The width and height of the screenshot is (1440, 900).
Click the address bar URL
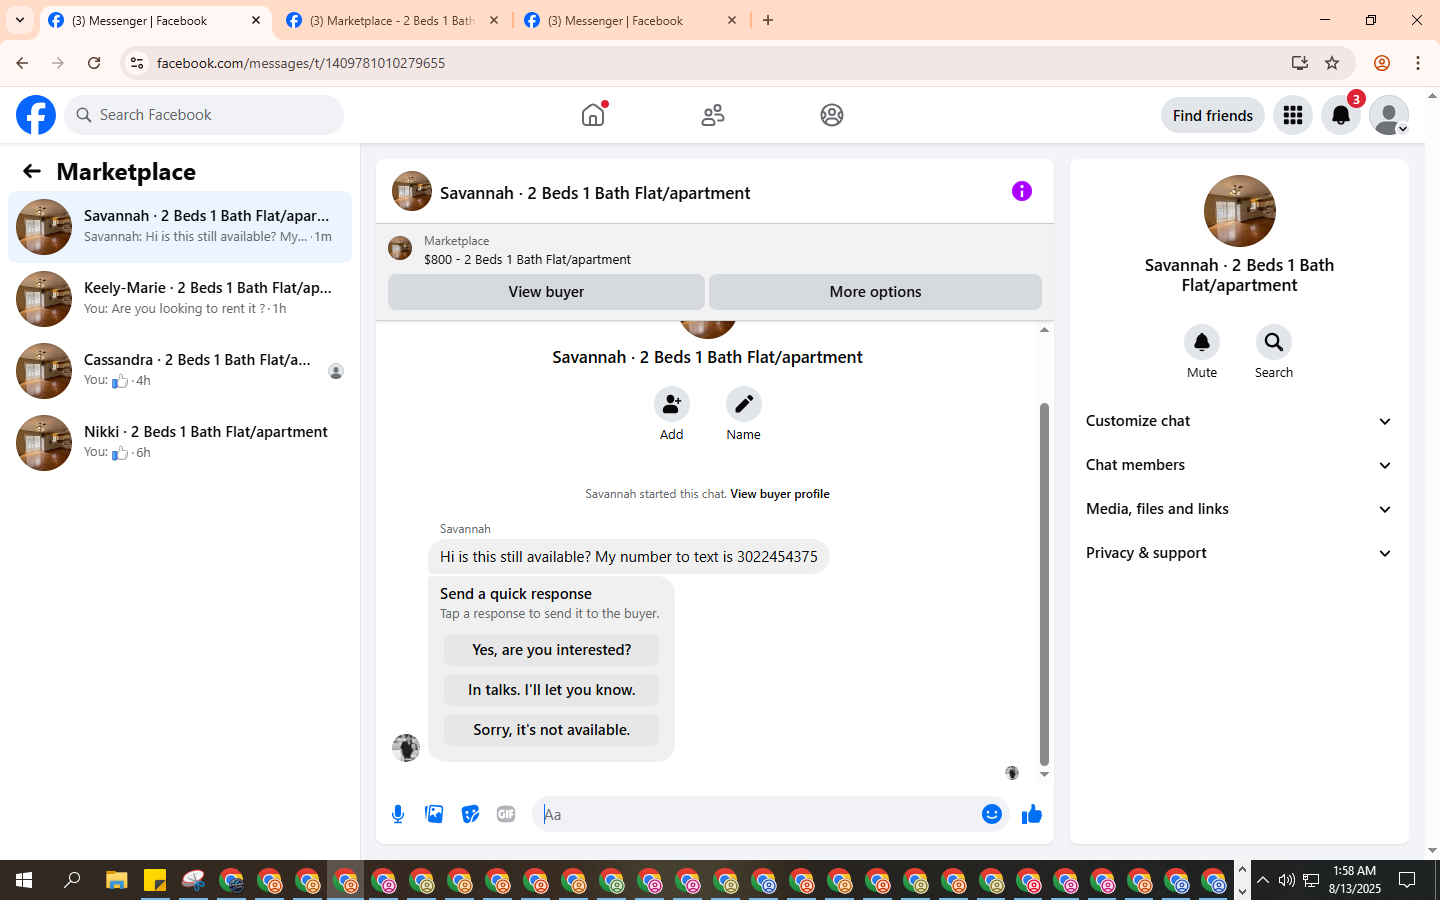tap(301, 63)
